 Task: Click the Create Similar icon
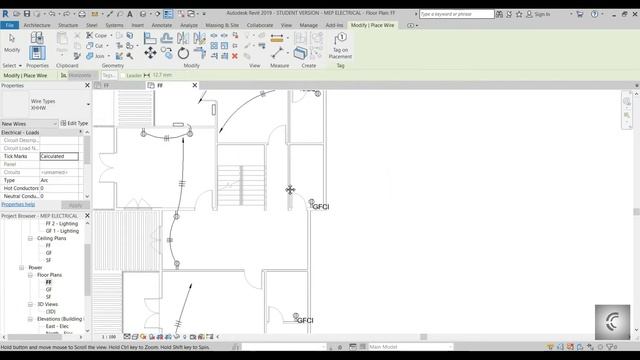click(x=300, y=53)
